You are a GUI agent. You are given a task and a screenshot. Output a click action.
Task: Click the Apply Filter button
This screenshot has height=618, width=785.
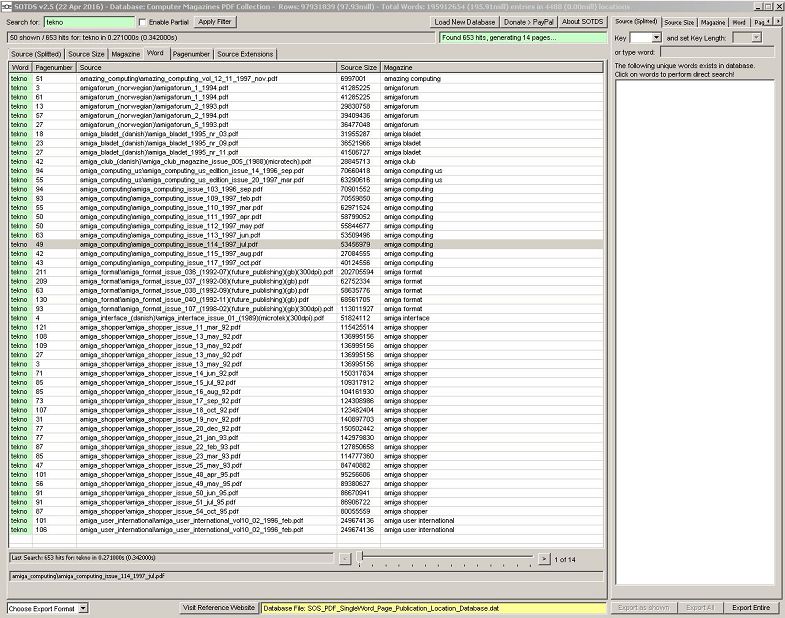click(215, 21)
